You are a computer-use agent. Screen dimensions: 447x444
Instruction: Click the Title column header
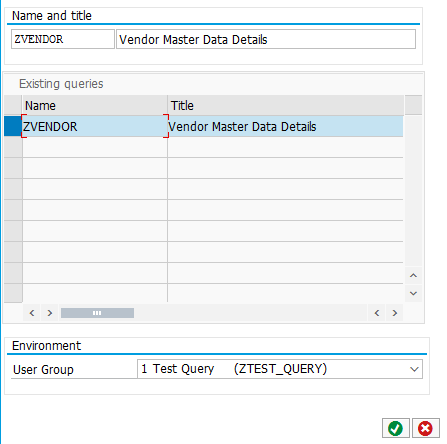(285, 106)
